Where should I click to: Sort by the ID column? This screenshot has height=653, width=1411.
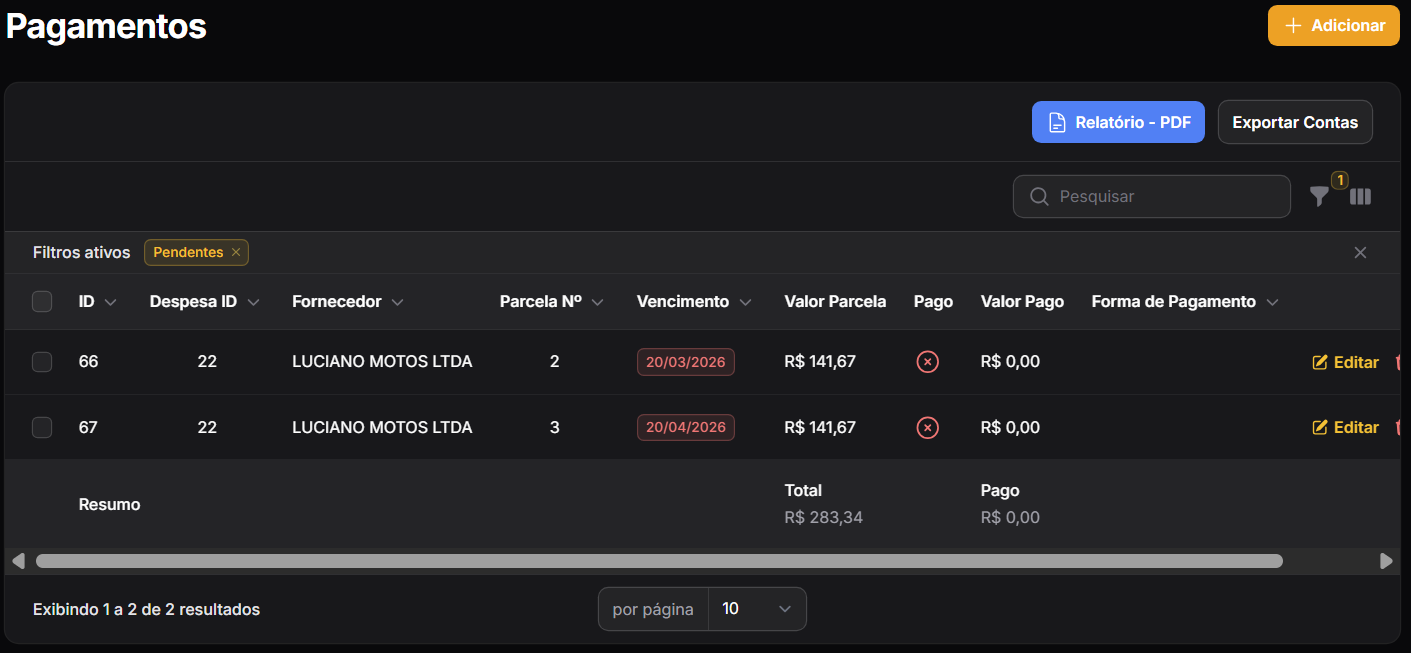(98, 302)
